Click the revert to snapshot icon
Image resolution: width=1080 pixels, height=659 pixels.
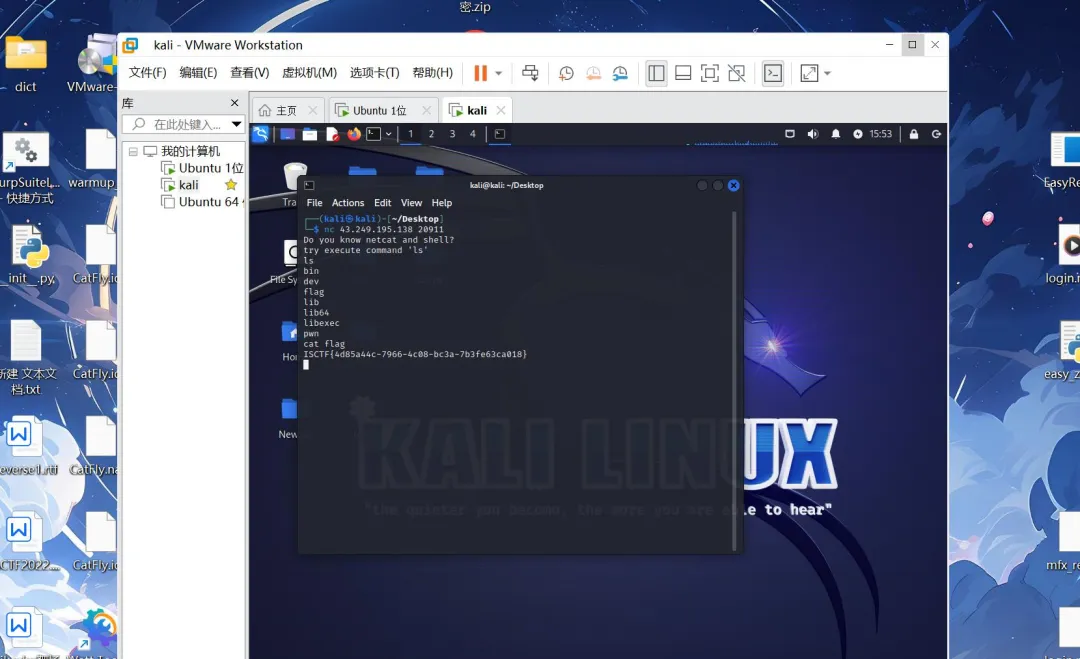(593, 73)
